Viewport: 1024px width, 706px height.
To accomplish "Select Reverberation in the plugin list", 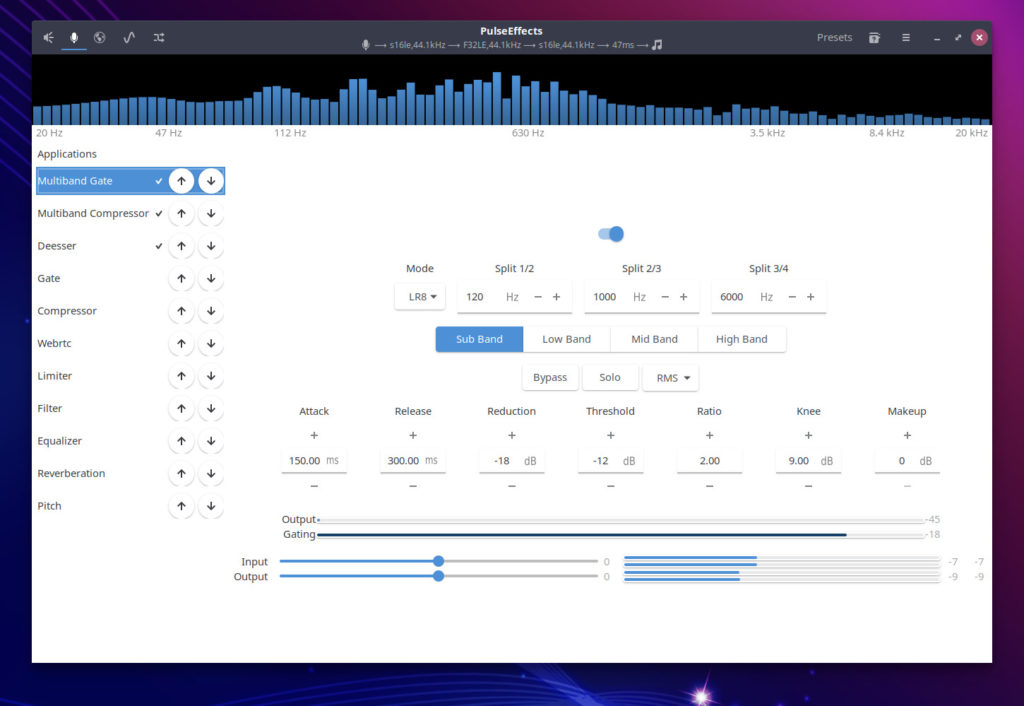I will tap(131, 473).
